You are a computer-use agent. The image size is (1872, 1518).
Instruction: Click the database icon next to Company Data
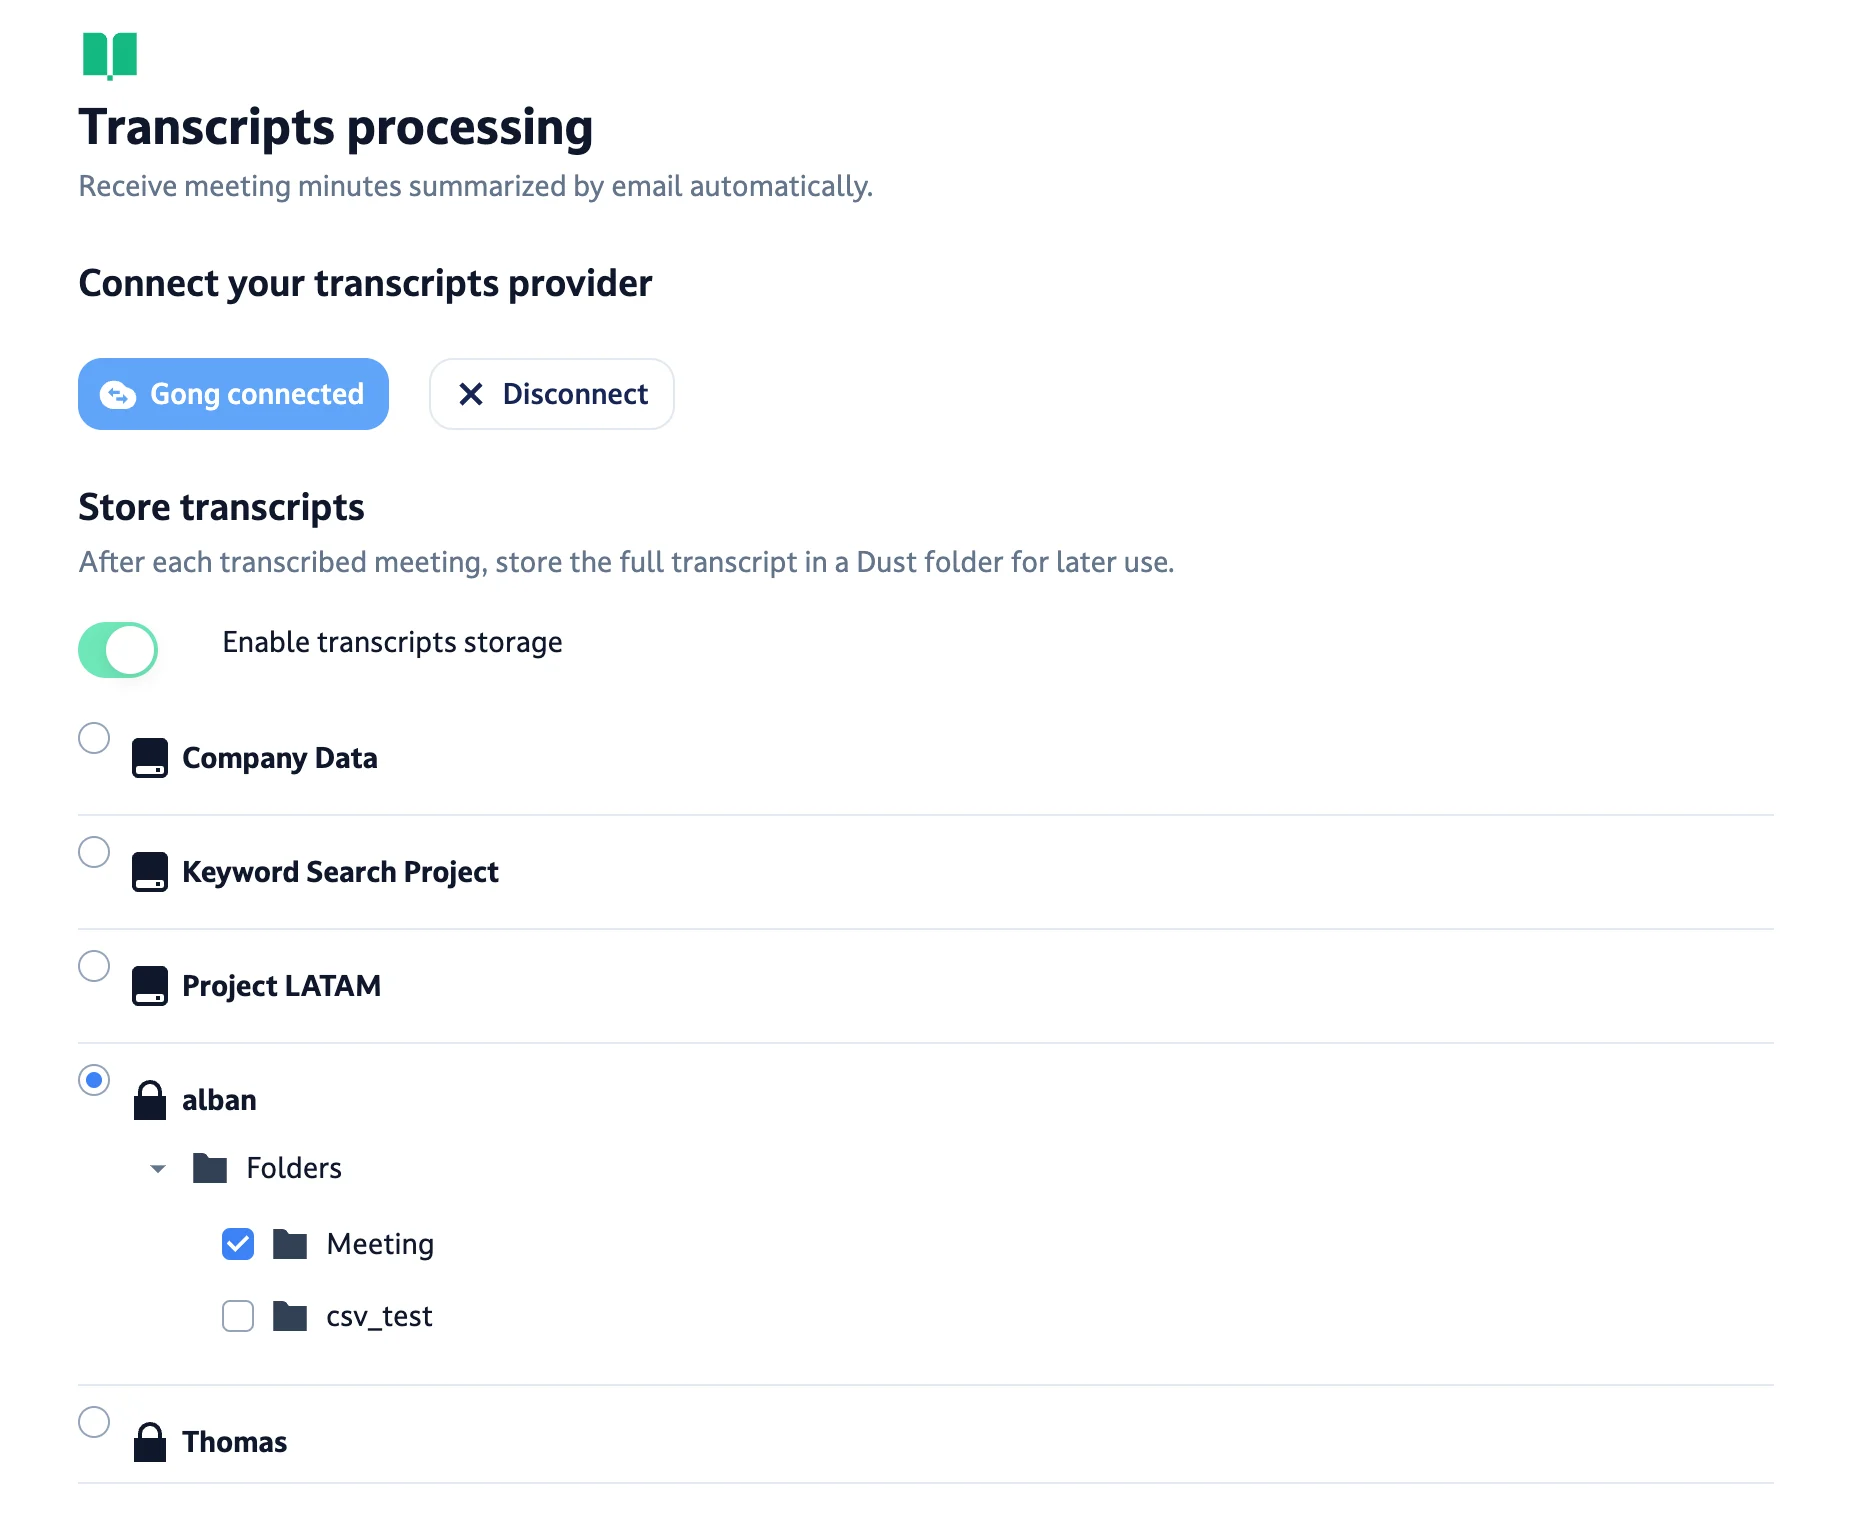point(150,757)
